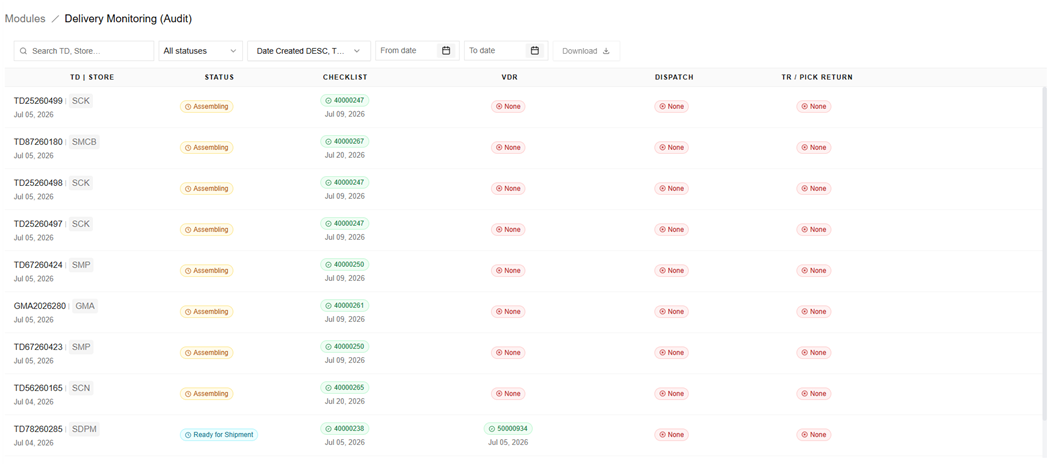The image size is (1054, 466).
Task: Open TD87260180 row entry
Action: [x=38, y=142]
